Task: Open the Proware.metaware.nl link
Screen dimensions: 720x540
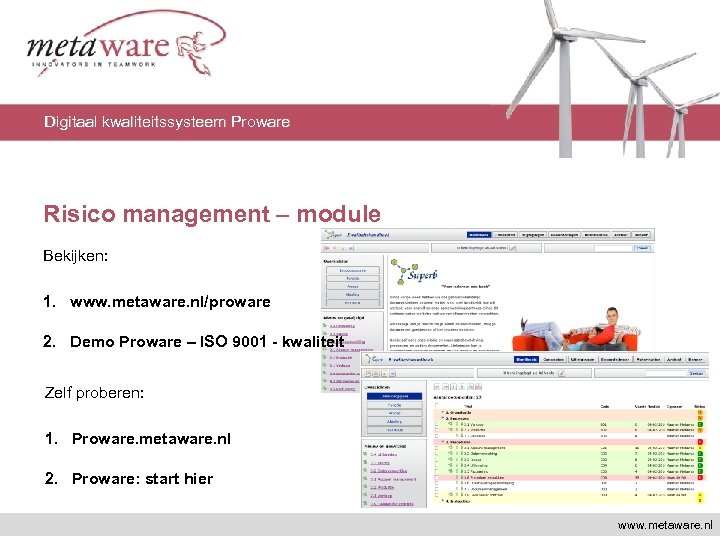Action: (151, 439)
